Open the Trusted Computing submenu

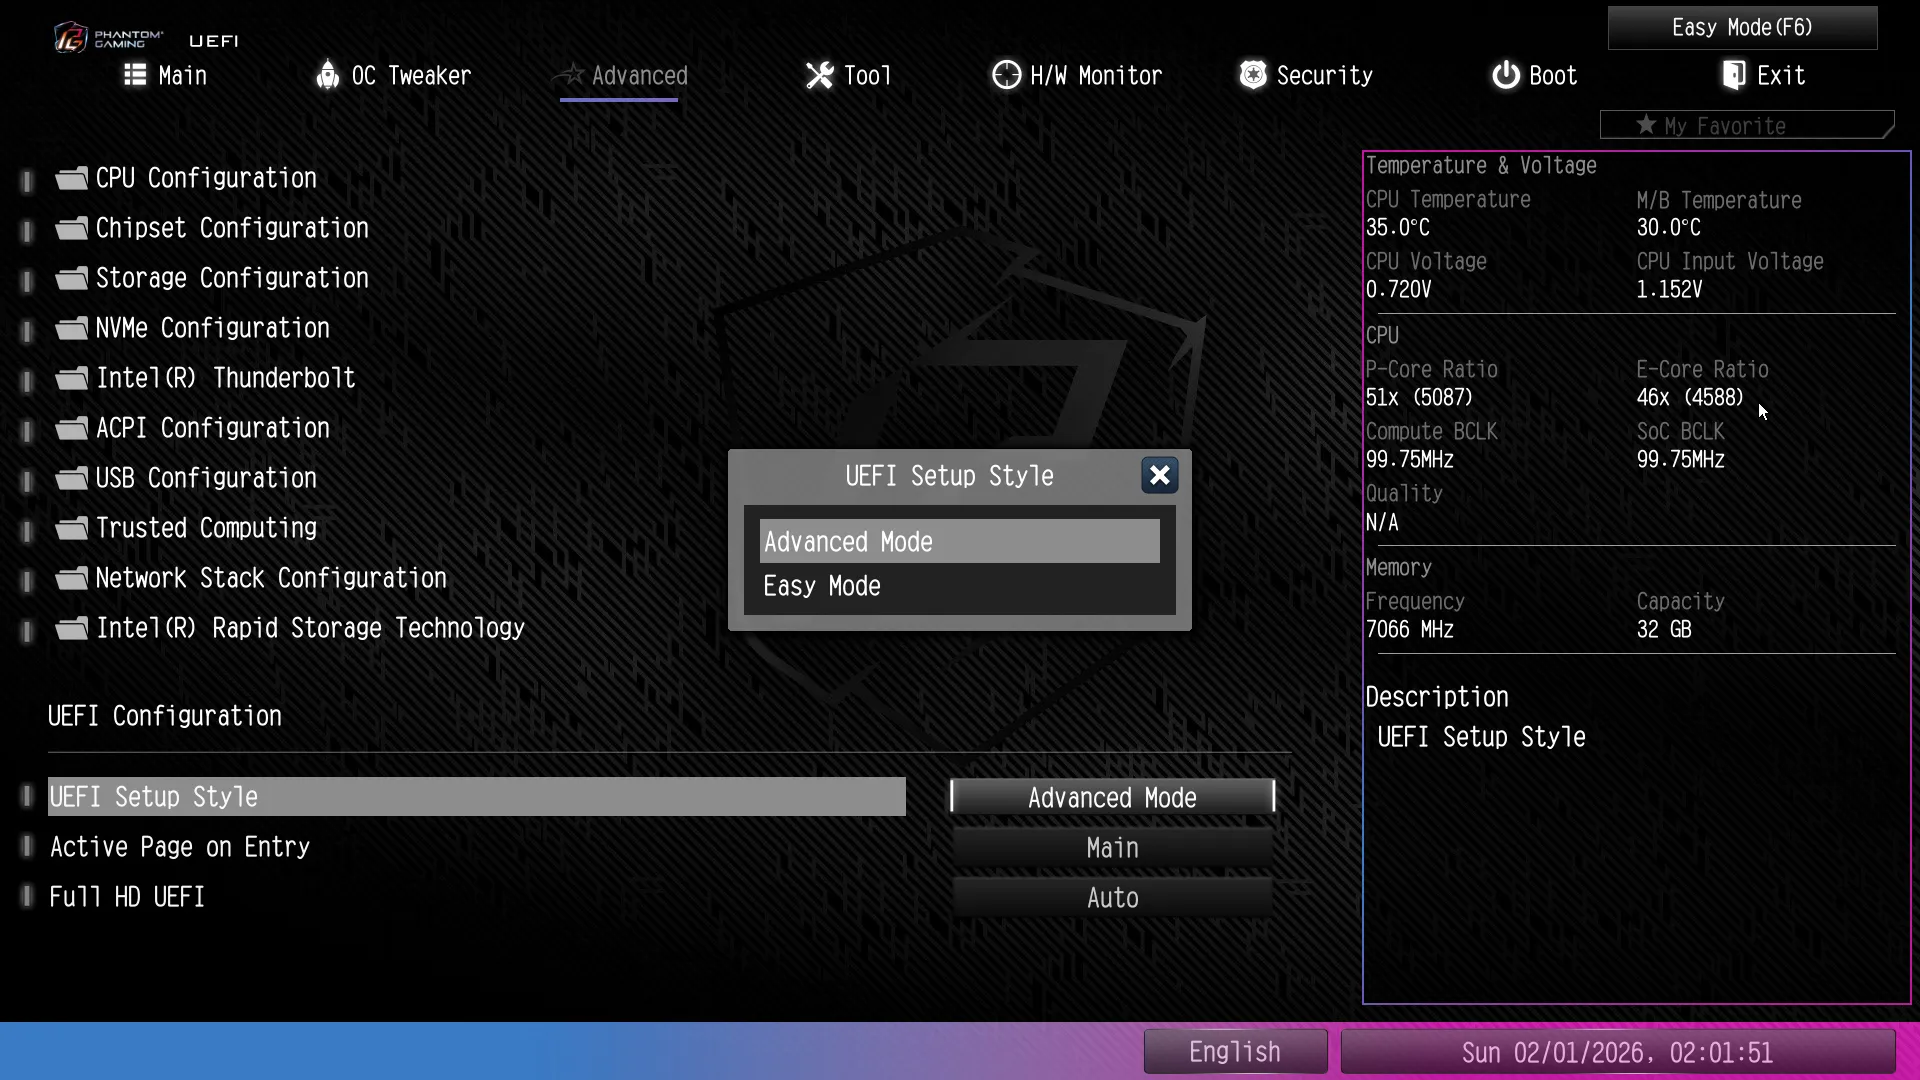tap(206, 528)
